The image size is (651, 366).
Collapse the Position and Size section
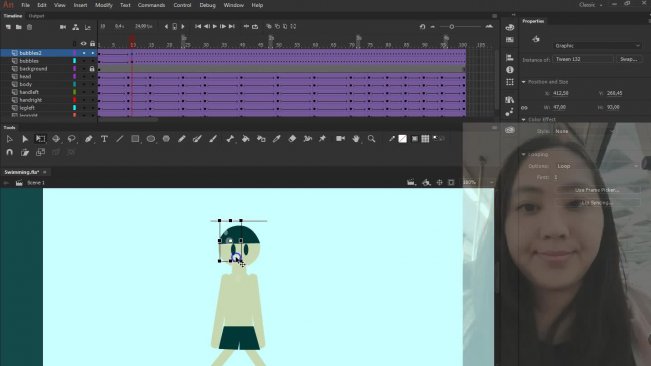coord(524,82)
